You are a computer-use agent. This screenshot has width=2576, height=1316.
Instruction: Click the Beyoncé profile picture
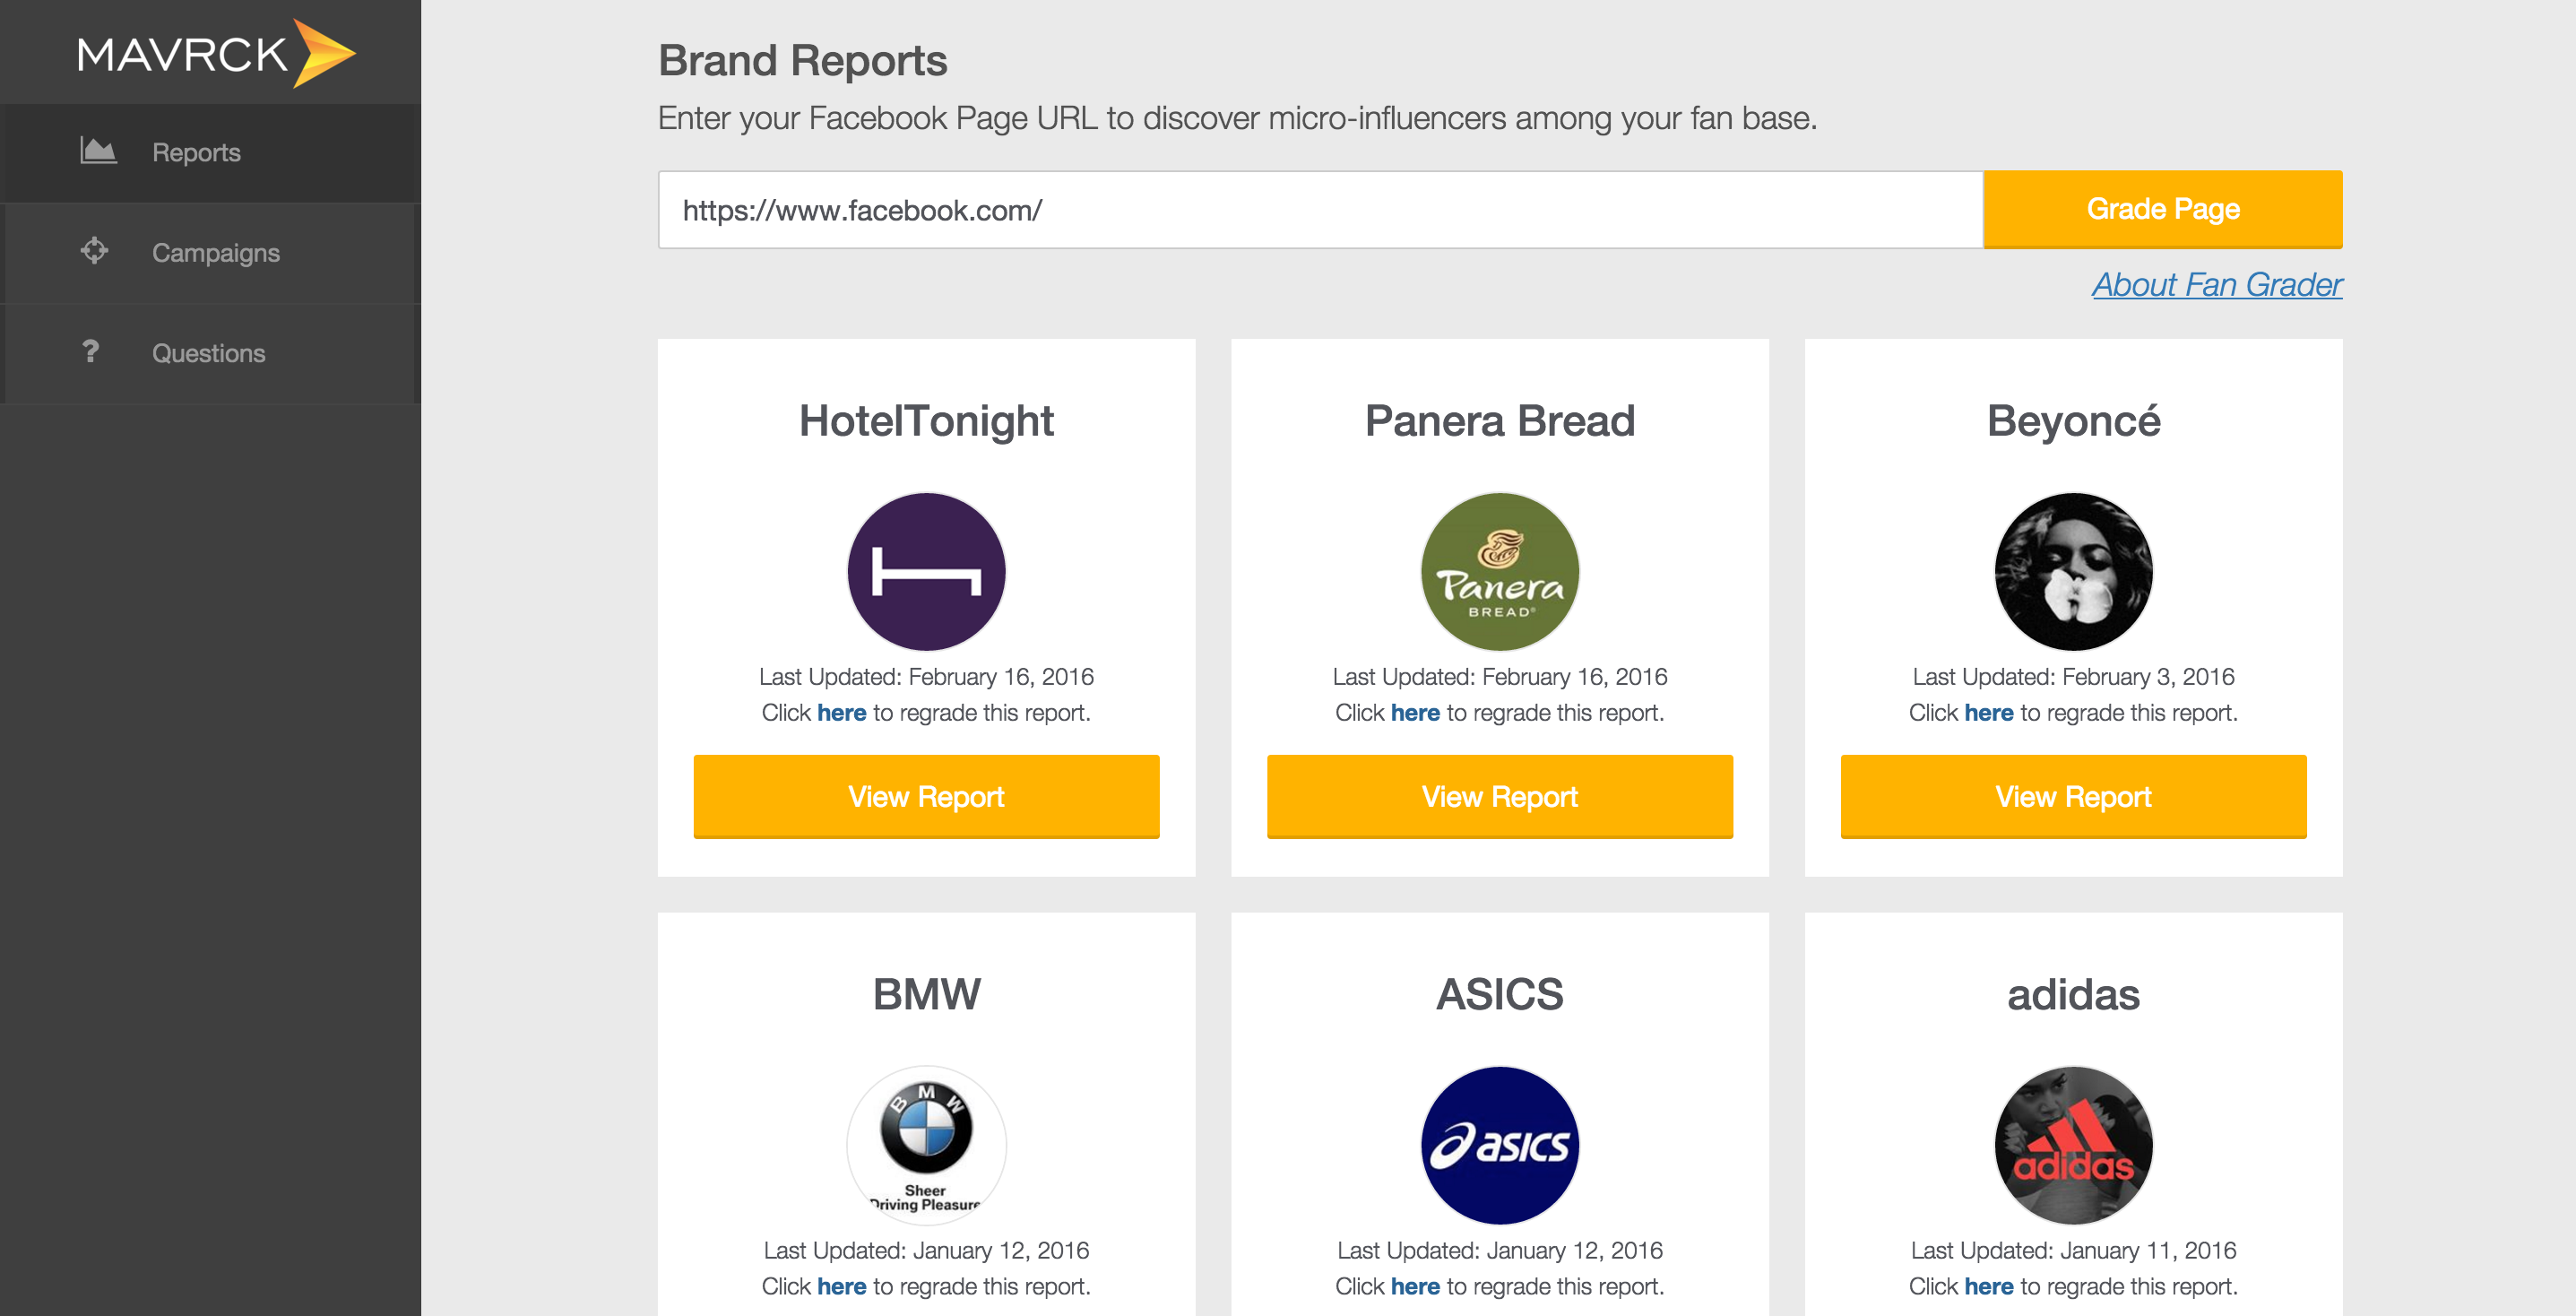pos(2073,571)
